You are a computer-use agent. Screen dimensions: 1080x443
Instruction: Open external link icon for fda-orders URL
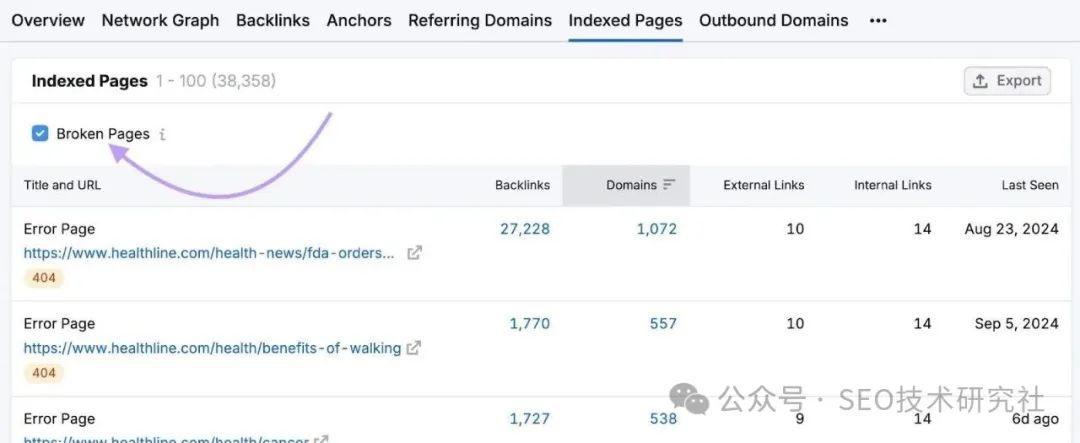point(414,253)
